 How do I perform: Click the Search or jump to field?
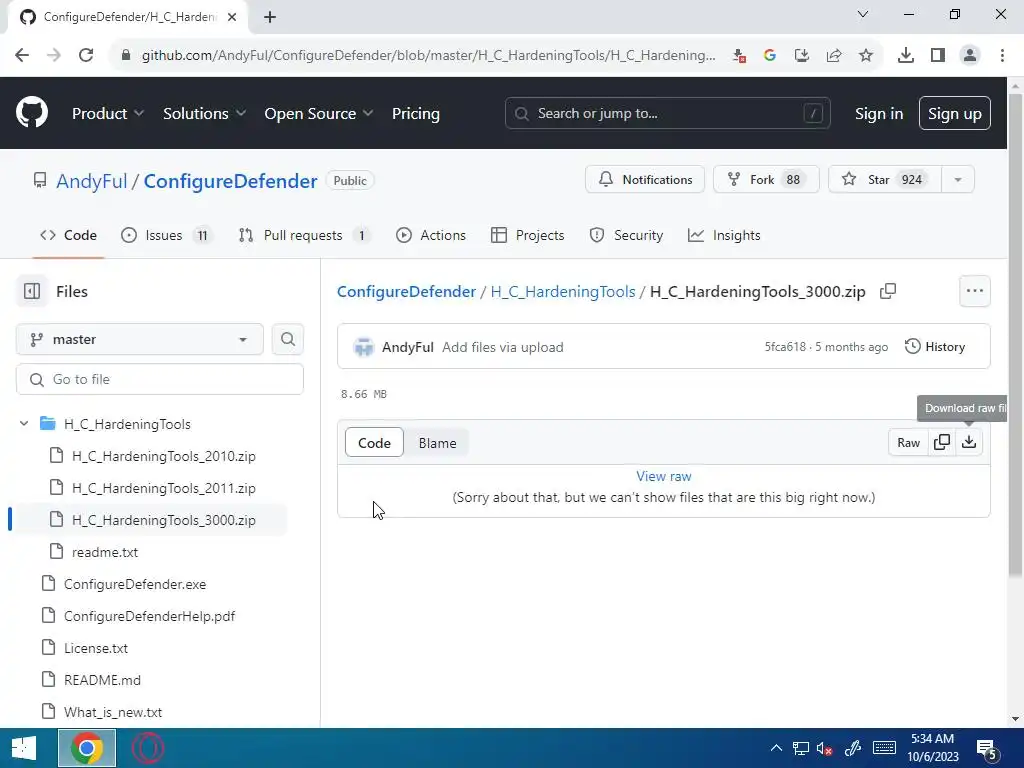click(x=667, y=114)
